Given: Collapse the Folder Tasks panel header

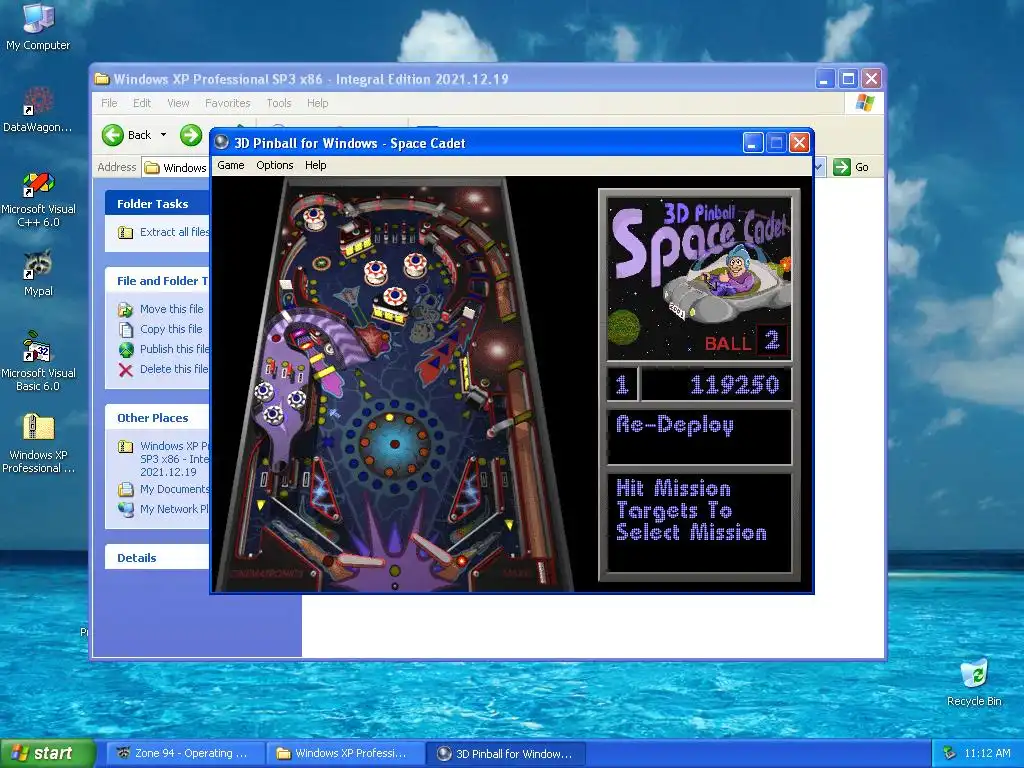Looking at the screenshot, I should coord(157,204).
